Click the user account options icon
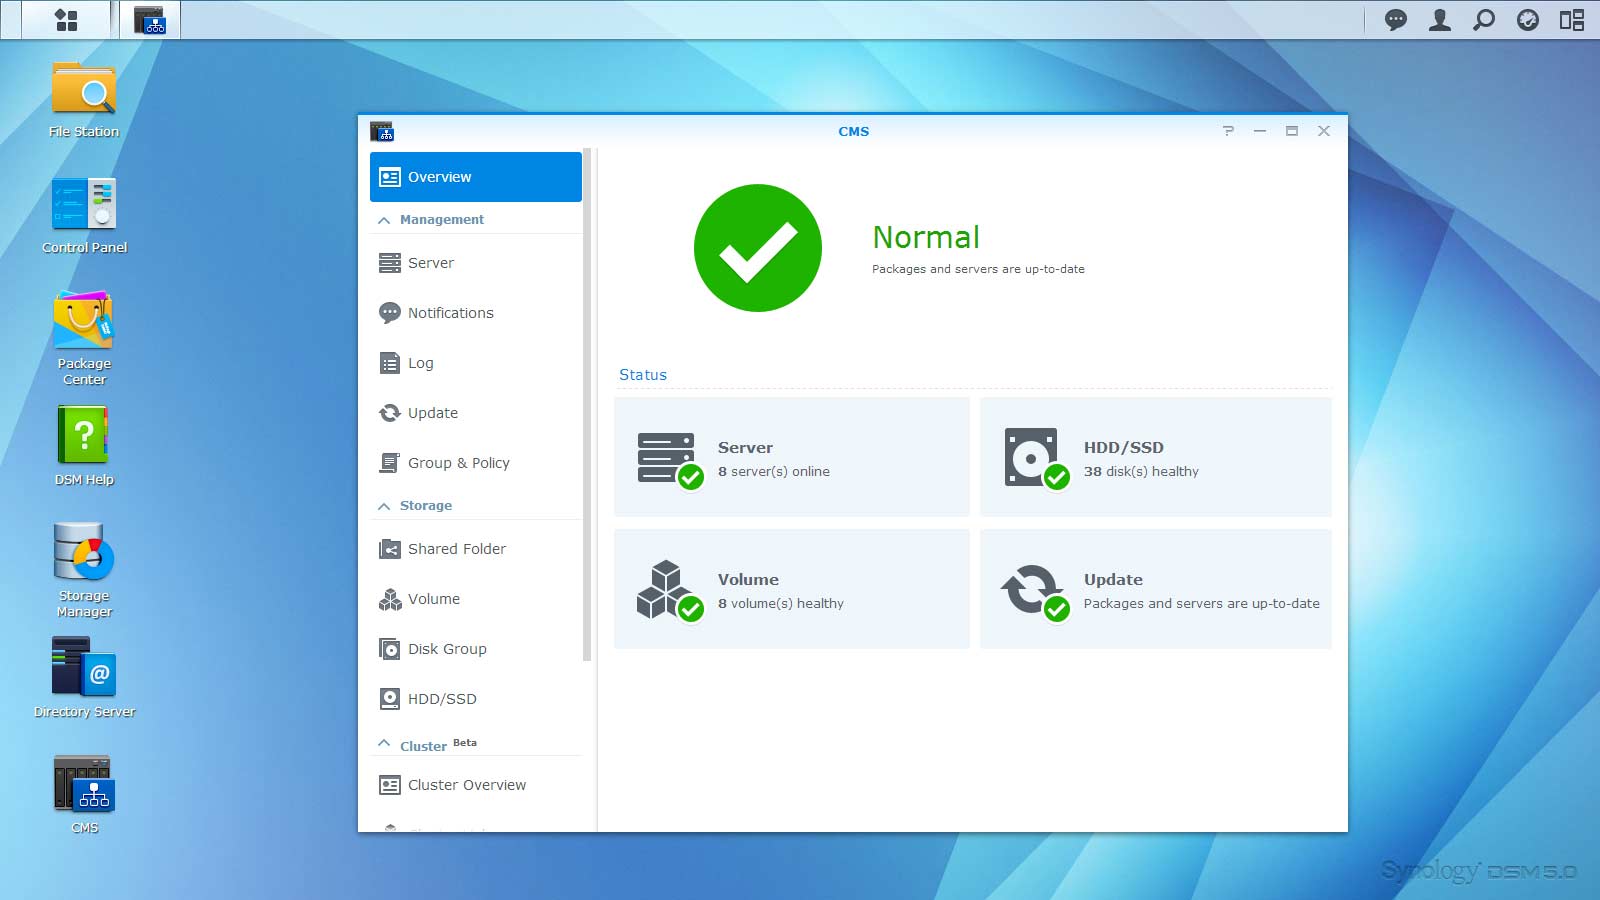1600x900 pixels. (1440, 20)
